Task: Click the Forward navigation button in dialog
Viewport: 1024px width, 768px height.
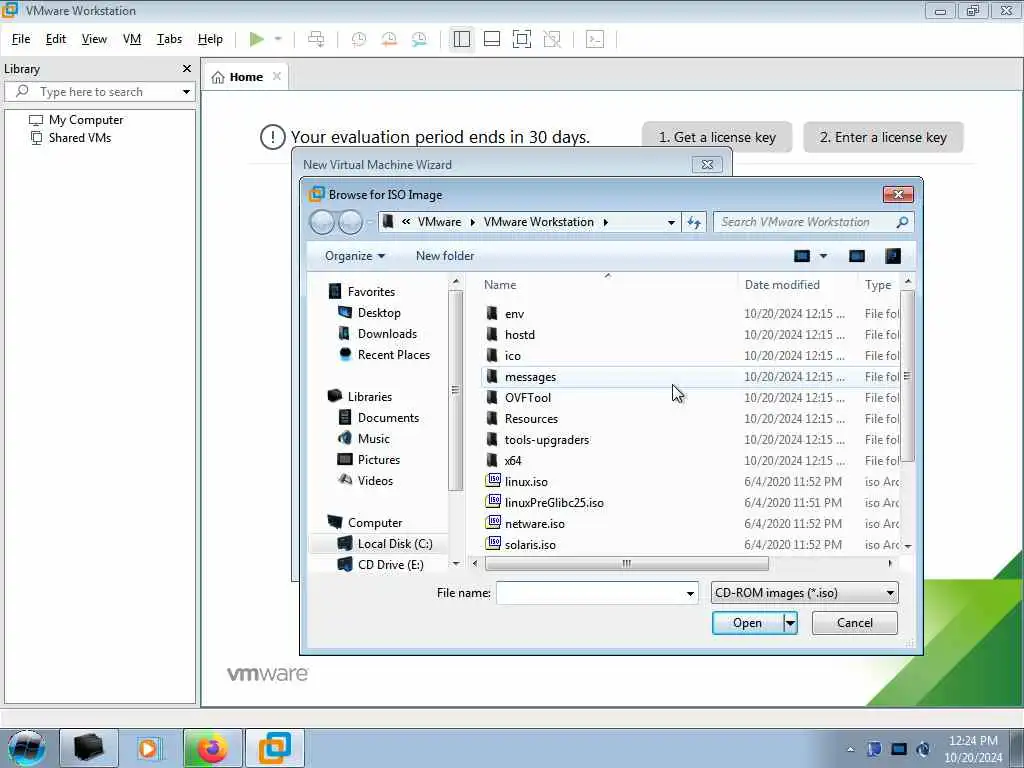Action: click(x=350, y=223)
